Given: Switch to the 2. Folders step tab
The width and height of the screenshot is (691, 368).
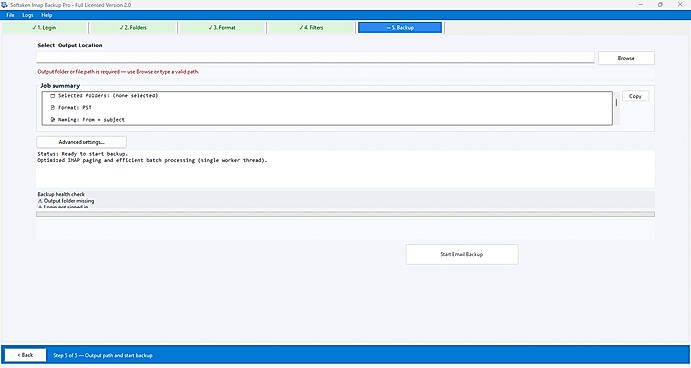Looking at the screenshot, I should 133,27.
